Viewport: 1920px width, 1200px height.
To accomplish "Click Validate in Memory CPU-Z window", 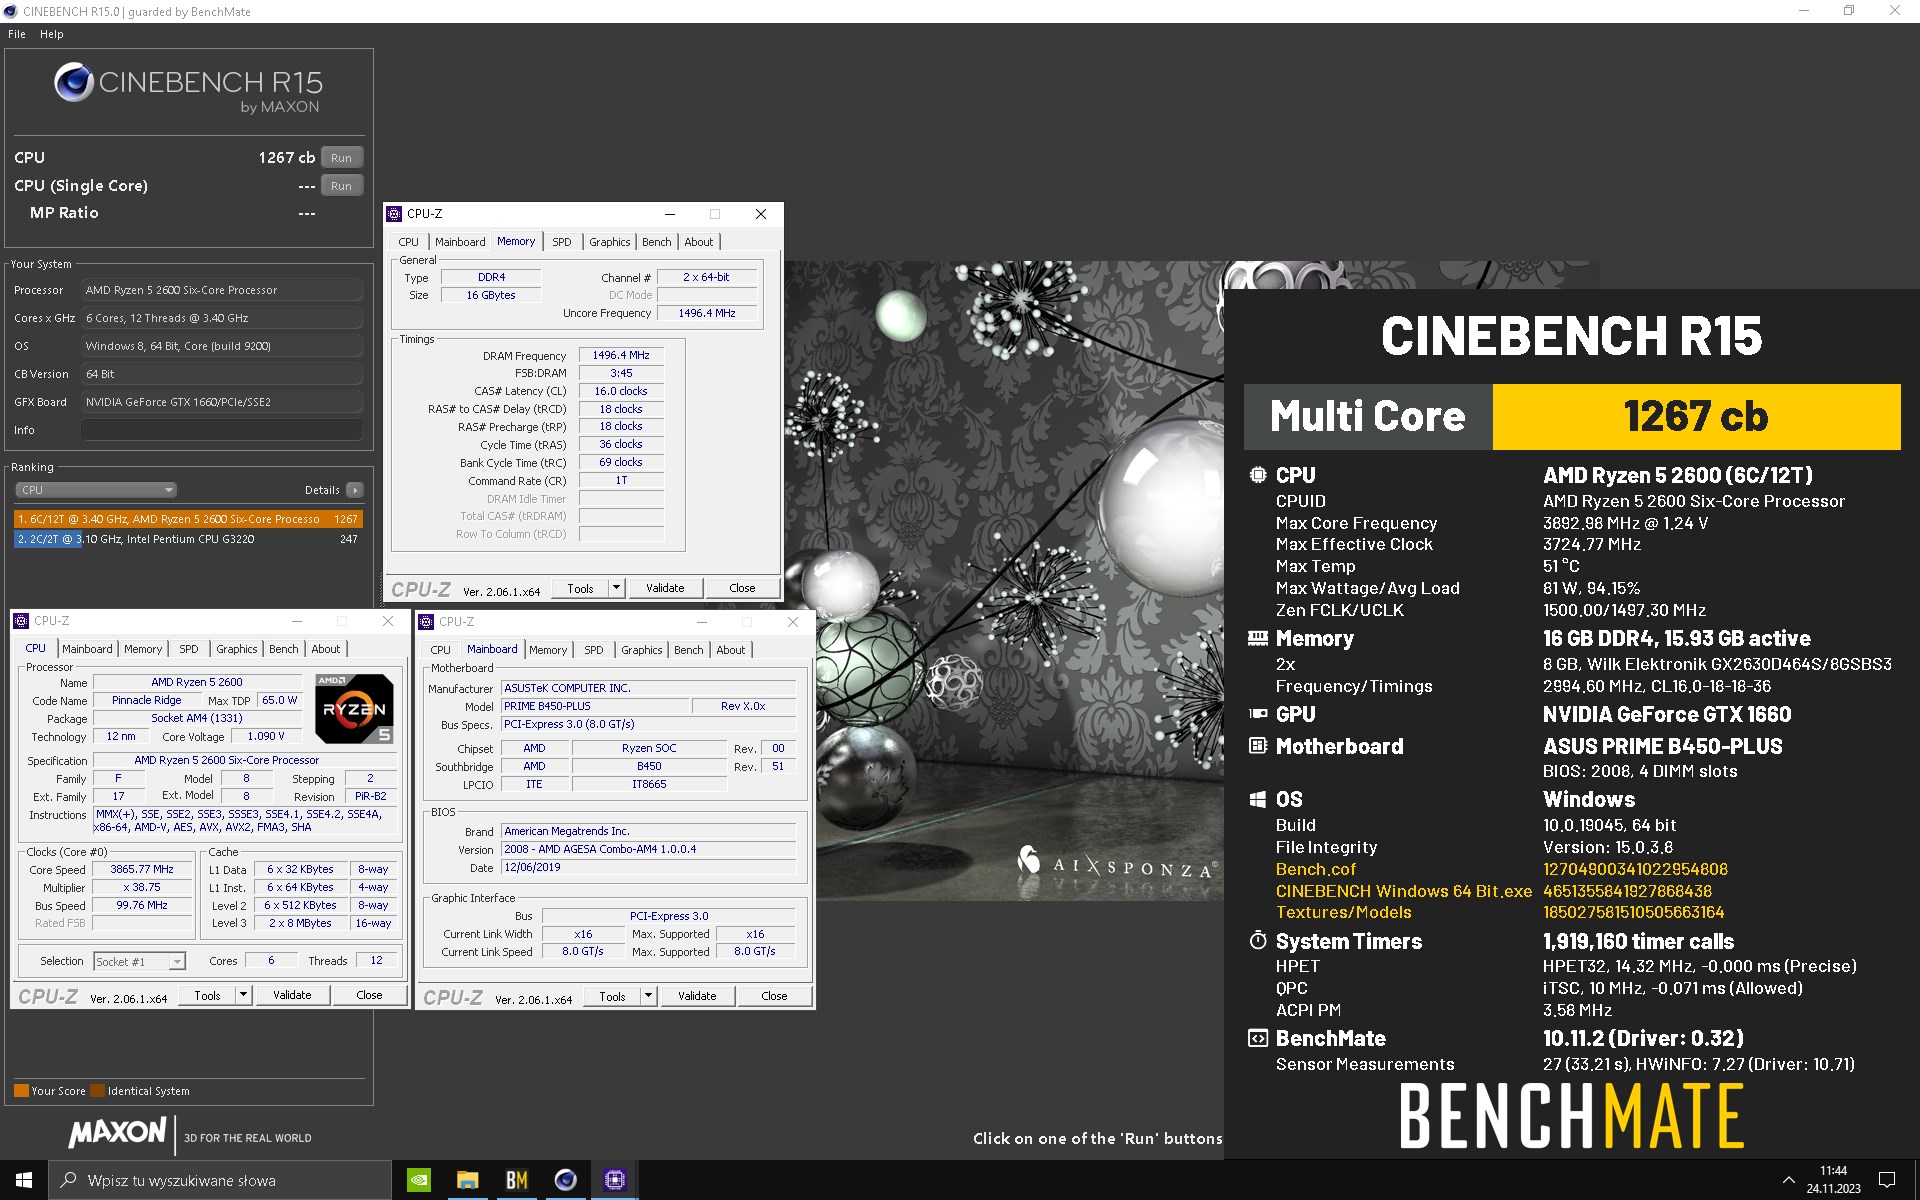I will pyautogui.click(x=665, y=588).
